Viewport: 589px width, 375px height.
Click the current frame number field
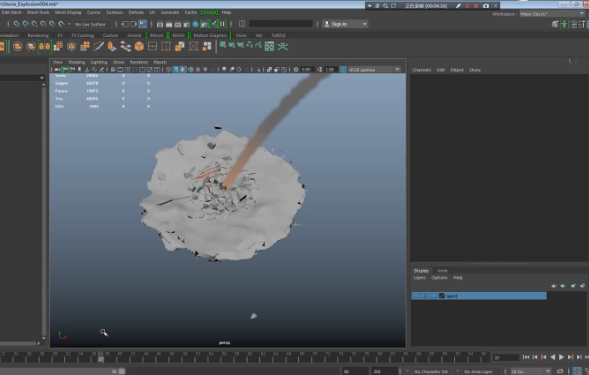(506, 358)
